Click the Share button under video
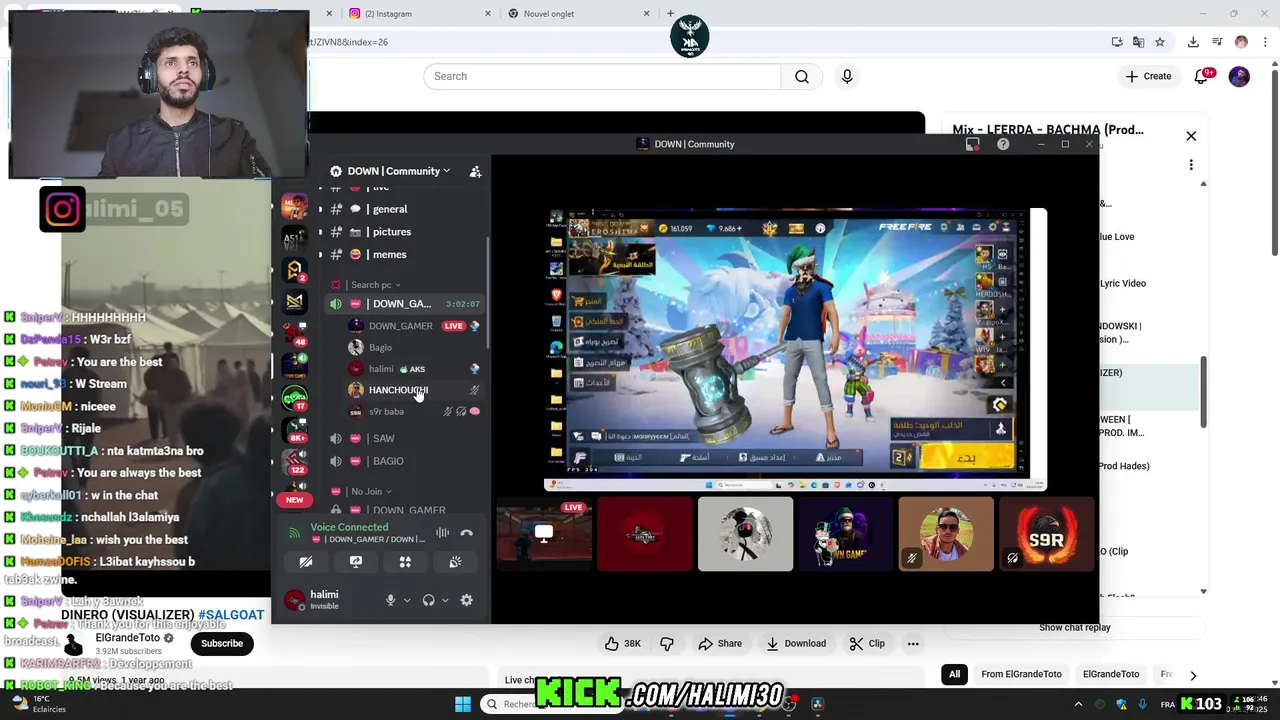This screenshot has height=720, width=1280. [x=720, y=643]
